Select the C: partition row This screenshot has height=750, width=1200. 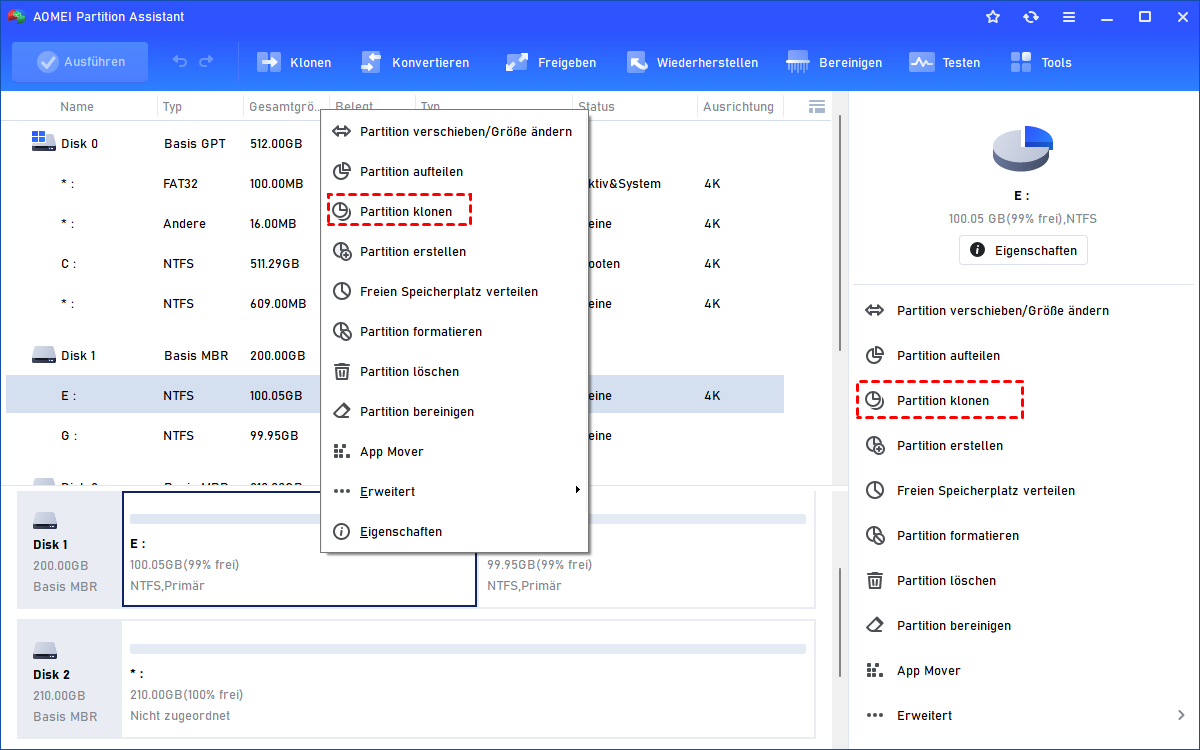(395, 264)
